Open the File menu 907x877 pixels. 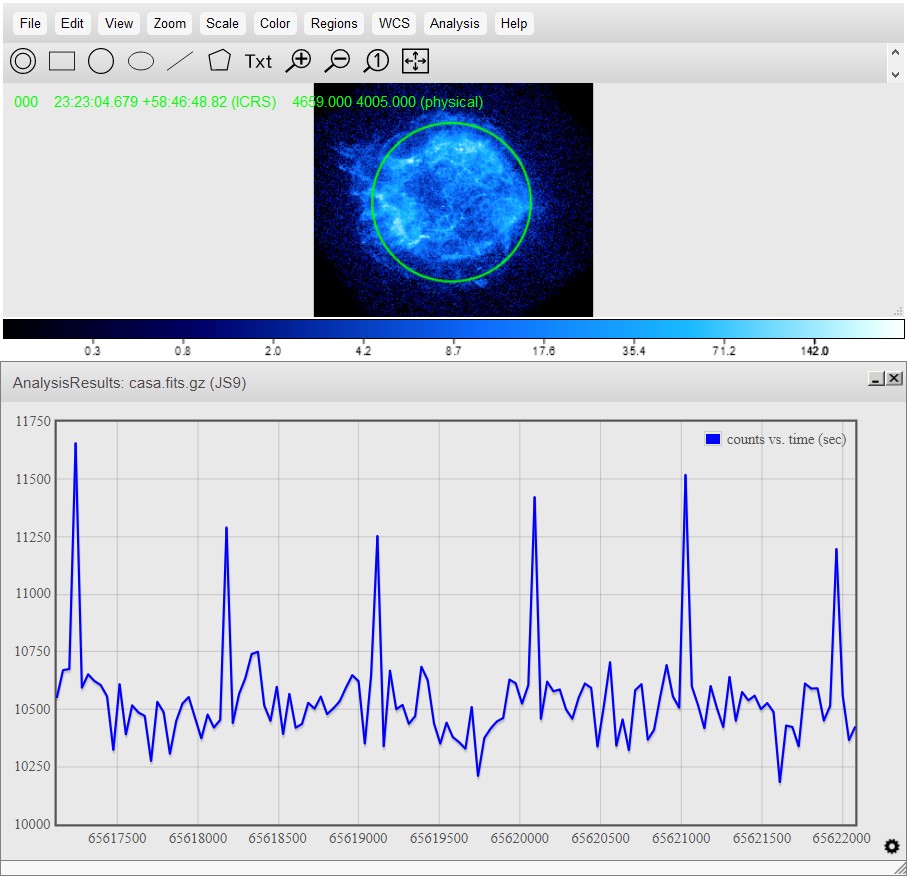pos(31,23)
